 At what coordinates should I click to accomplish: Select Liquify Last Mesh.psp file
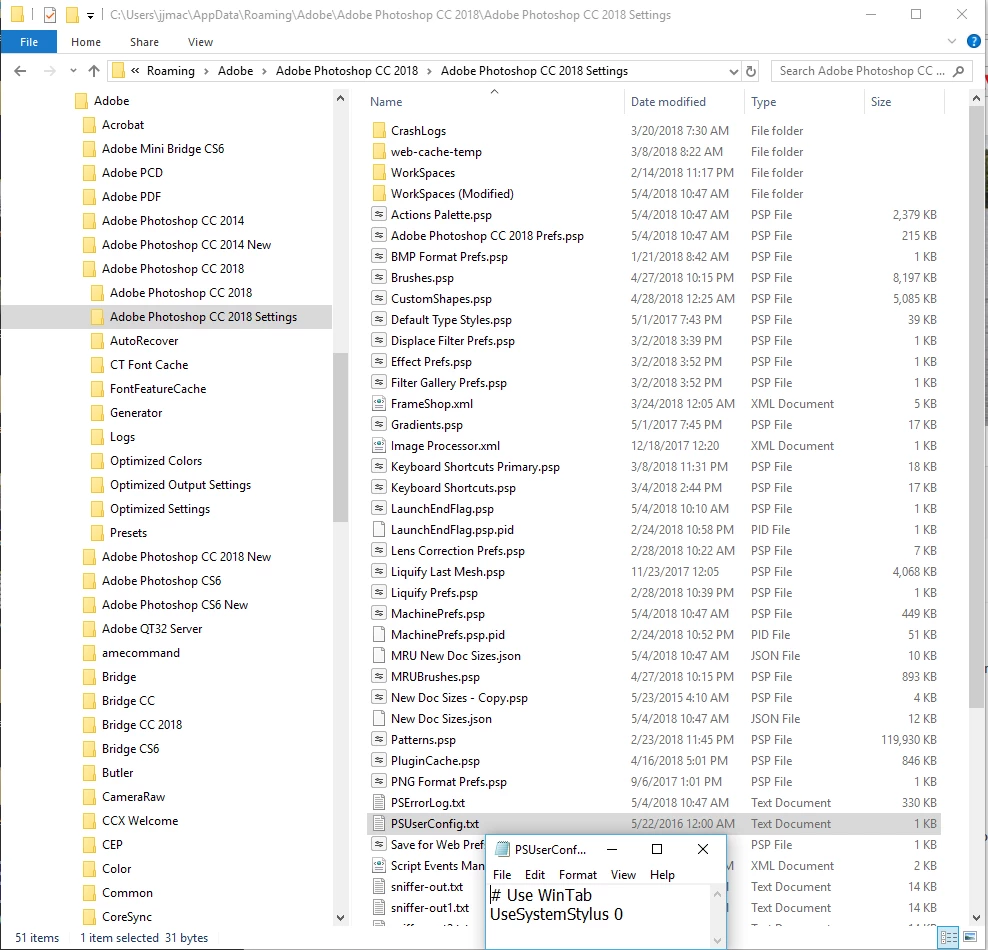pos(448,571)
